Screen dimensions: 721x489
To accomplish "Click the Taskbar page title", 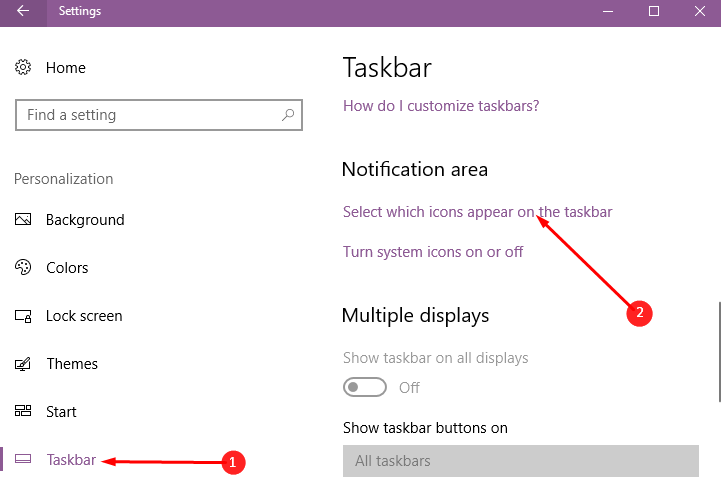I will pyautogui.click(x=387, y=68).
